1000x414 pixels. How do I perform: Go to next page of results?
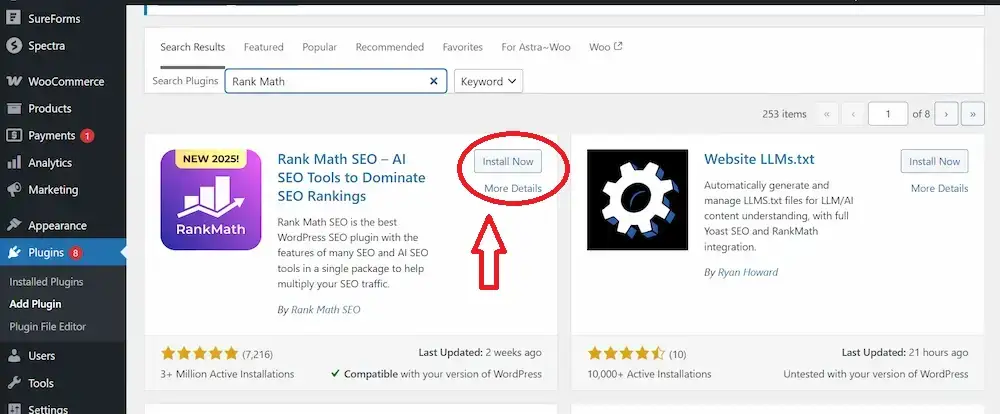click(947, 114)
